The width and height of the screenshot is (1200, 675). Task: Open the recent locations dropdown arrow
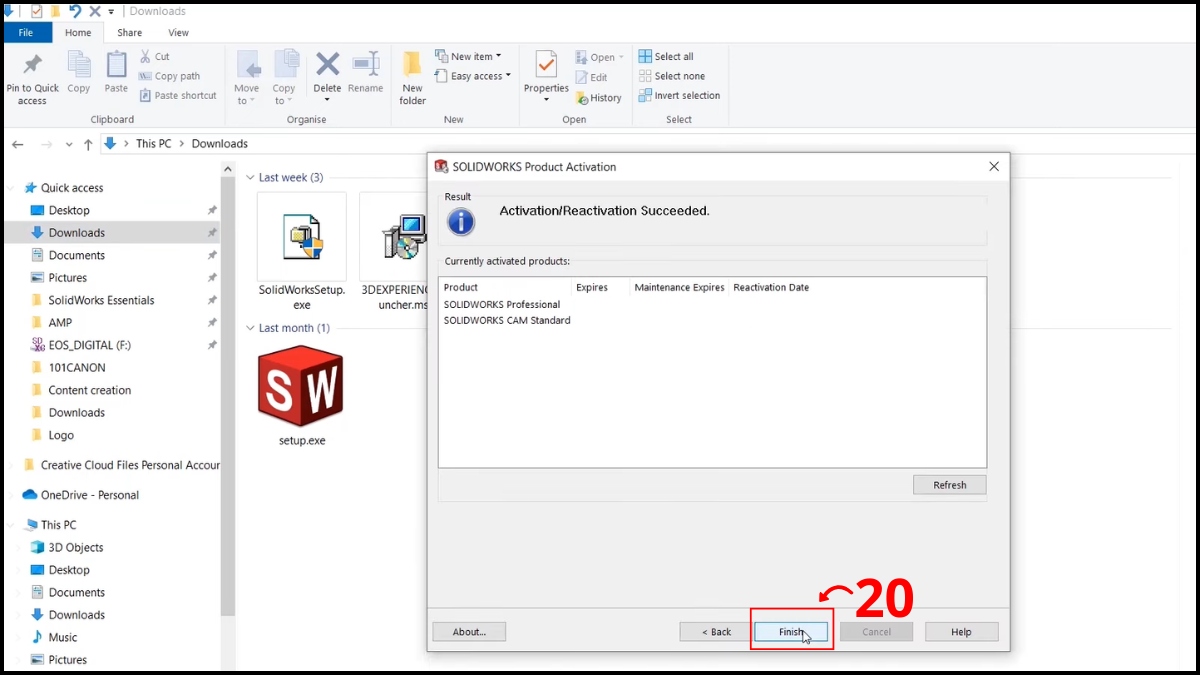click(x=69, y=144)
